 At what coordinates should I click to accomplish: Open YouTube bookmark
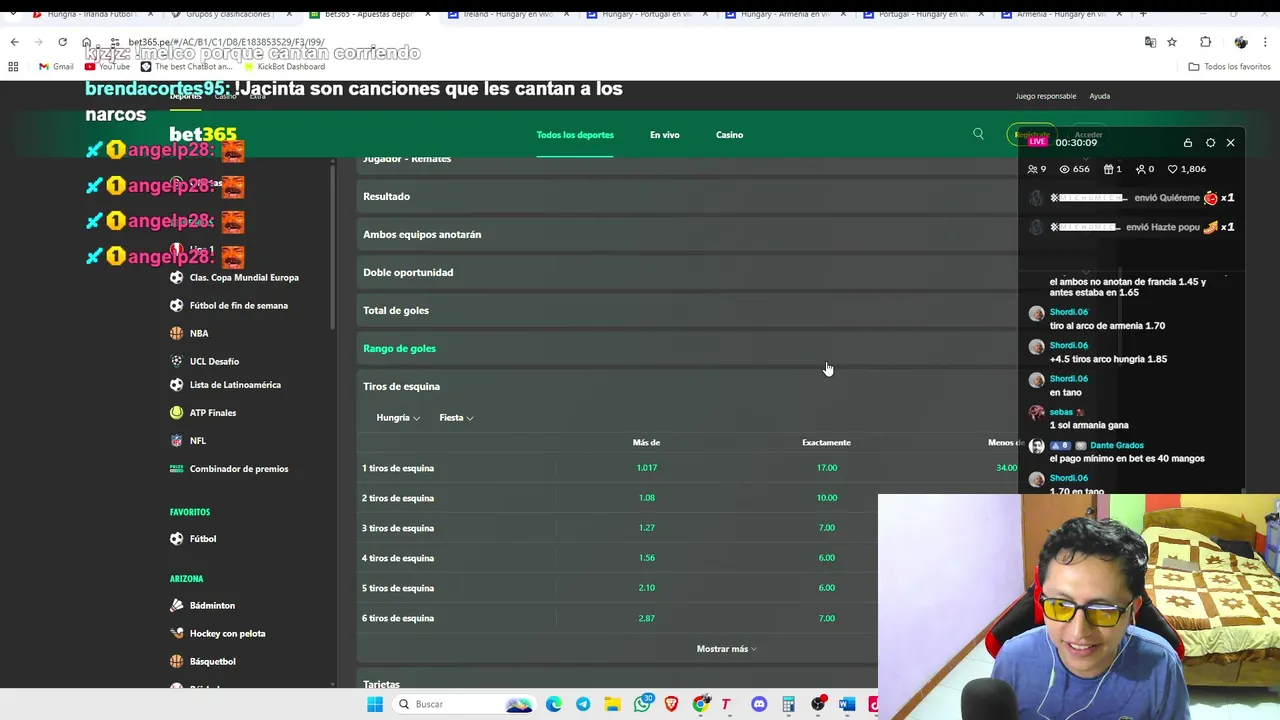click(x=107, y=67)
